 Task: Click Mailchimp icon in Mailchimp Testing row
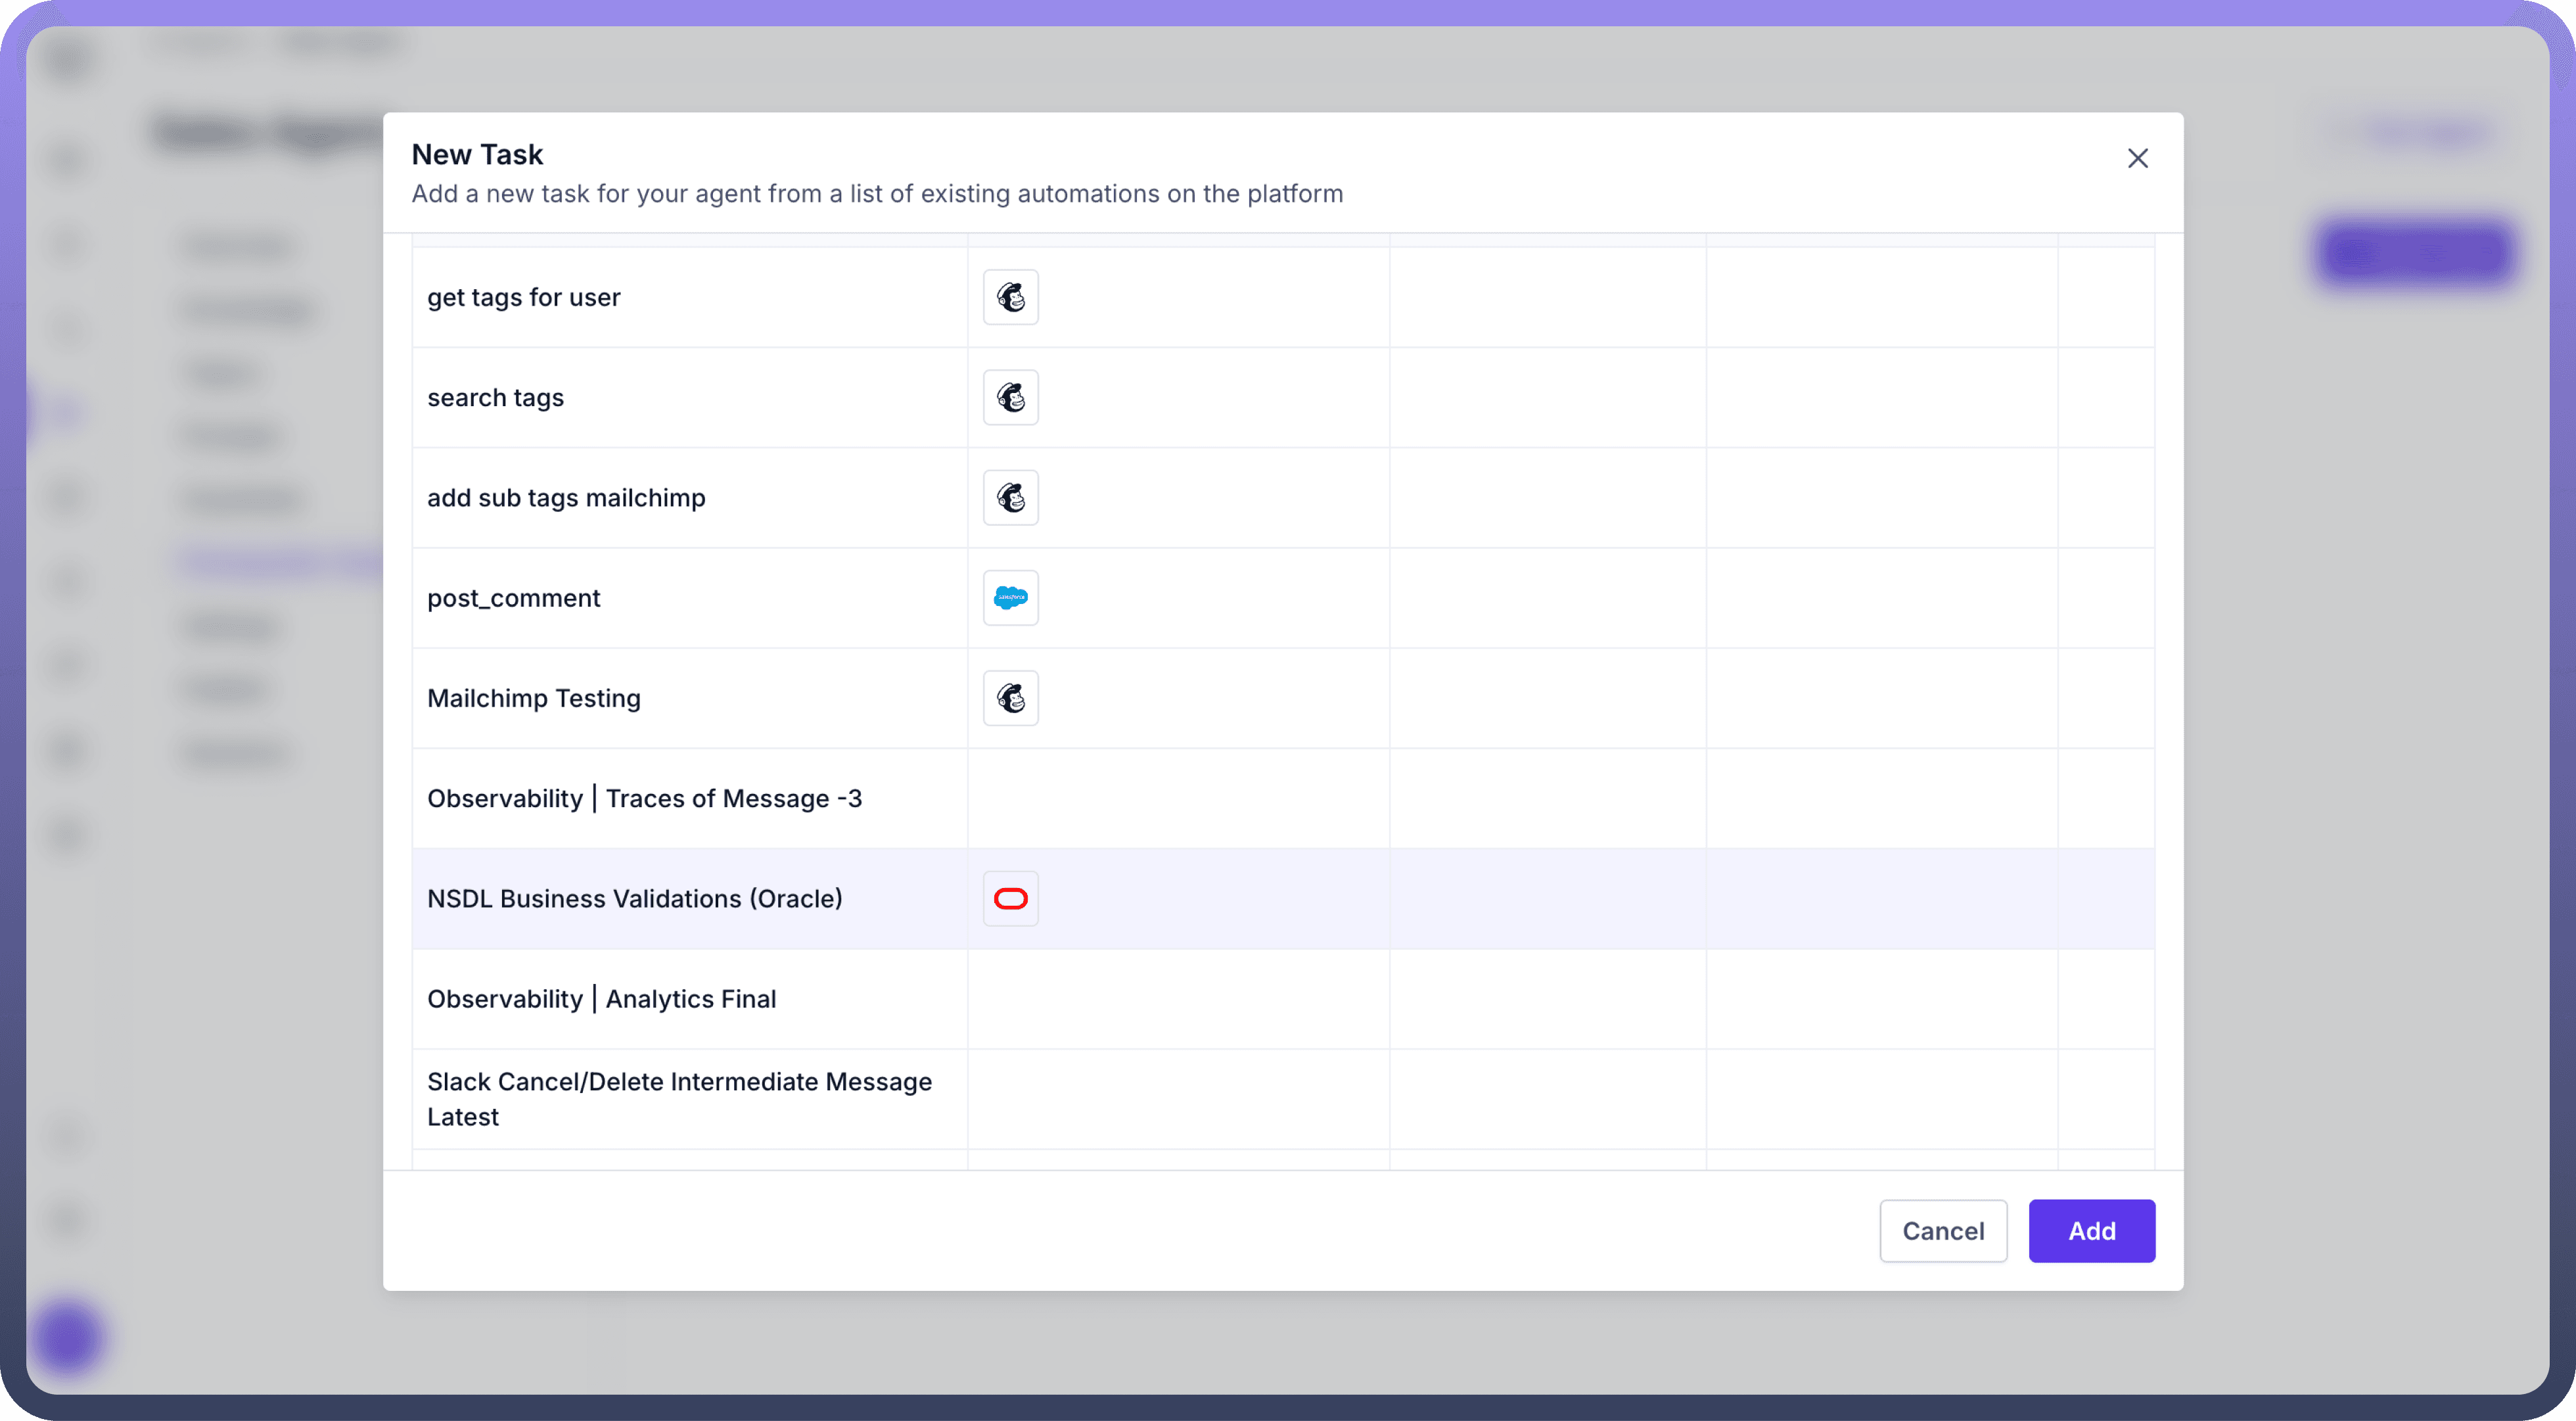coord(1010,698)
